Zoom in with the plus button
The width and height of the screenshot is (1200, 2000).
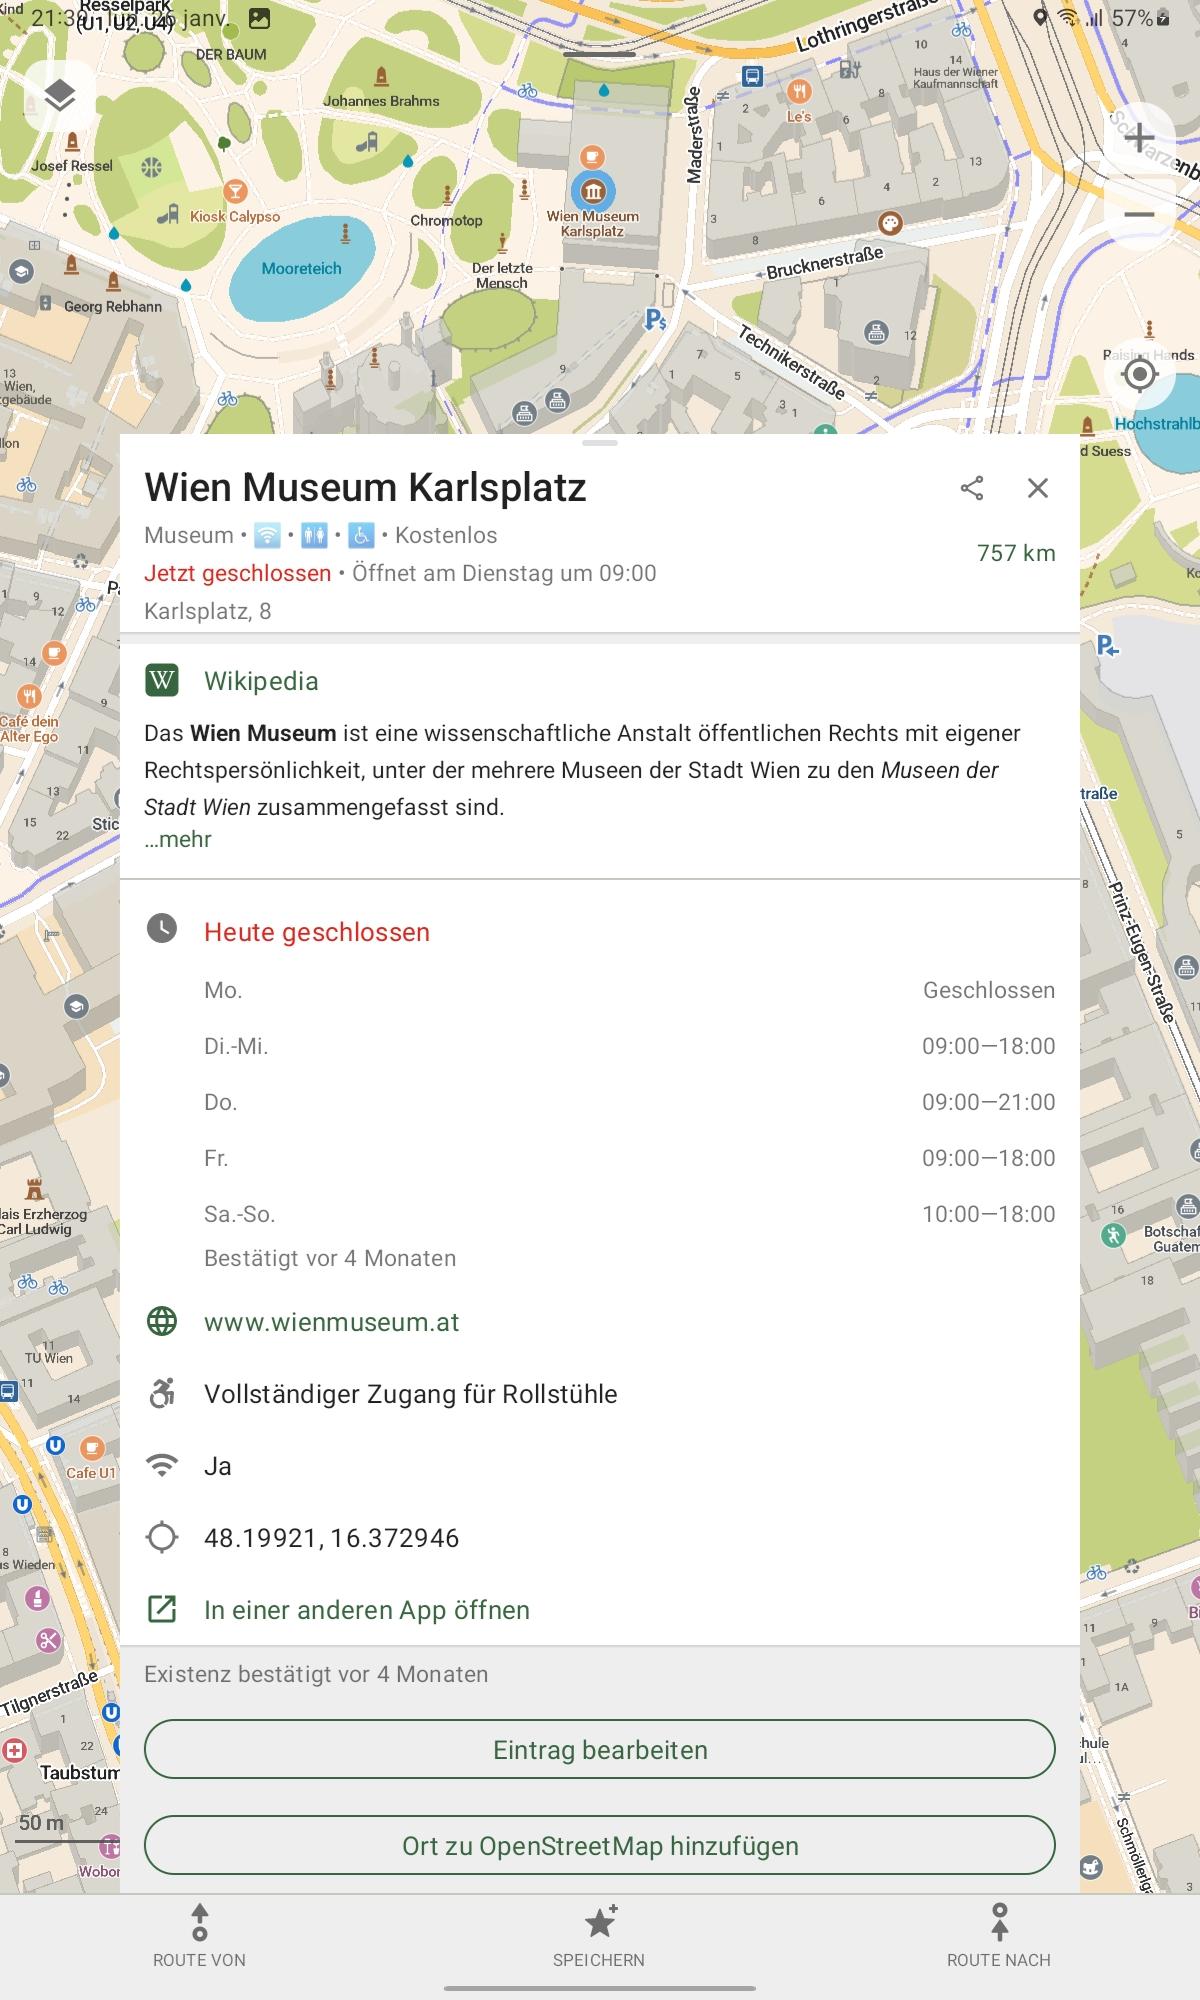pos(1139,138)
